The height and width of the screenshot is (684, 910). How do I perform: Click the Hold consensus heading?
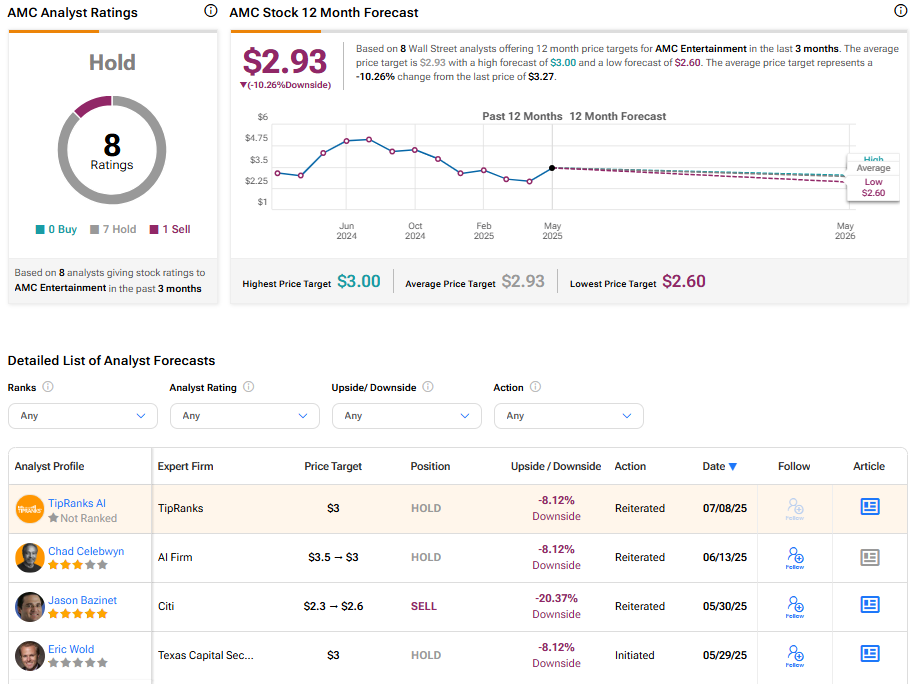pos(112,63)
